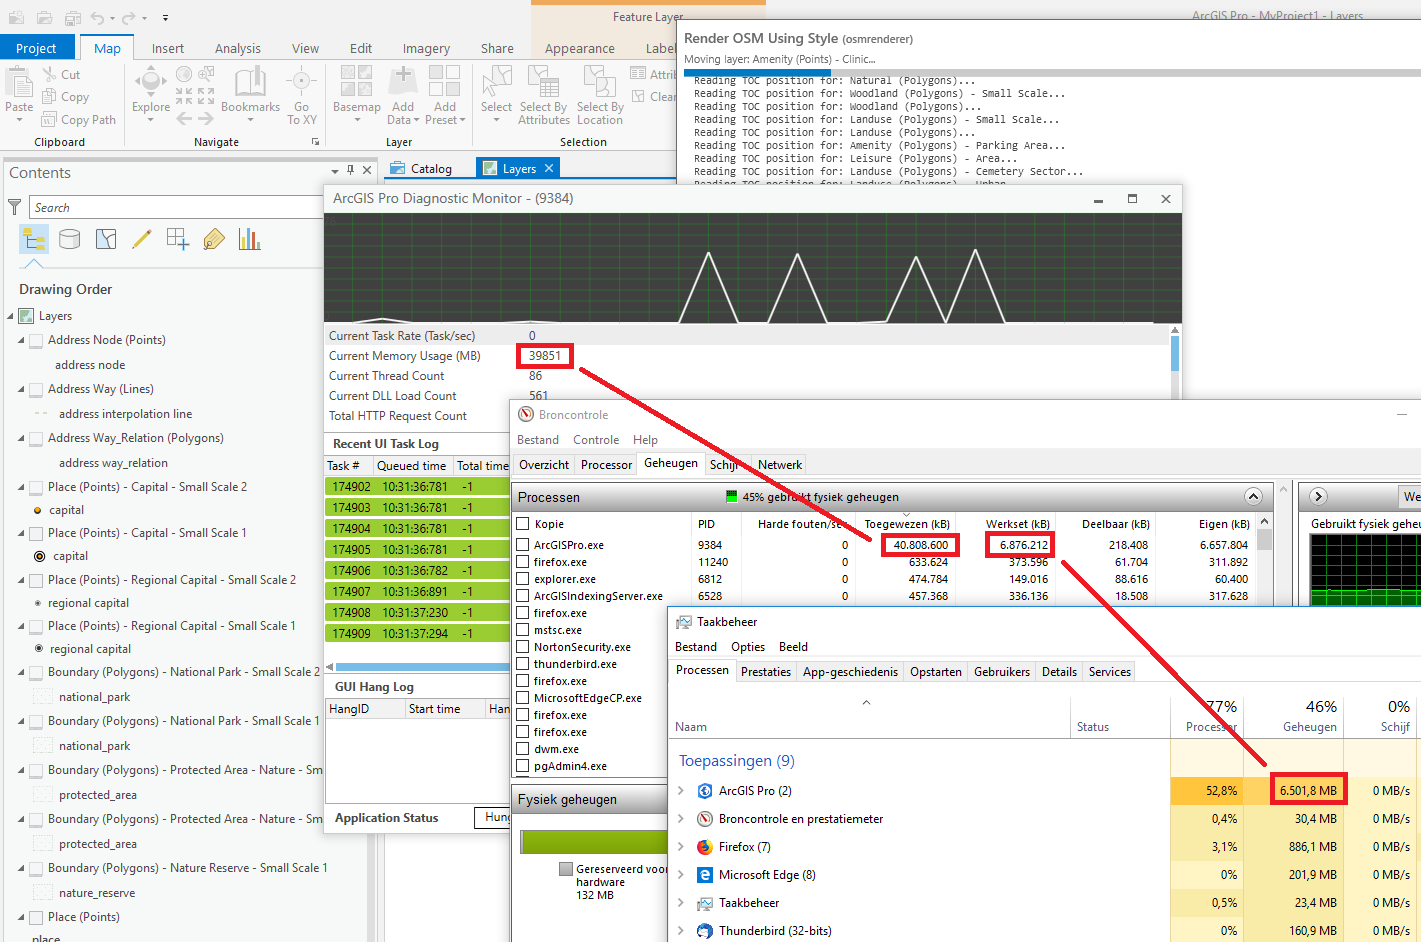Check pgAdmin4.exe in Broncontrole process list
The image size is (1421, 942).
522,766
